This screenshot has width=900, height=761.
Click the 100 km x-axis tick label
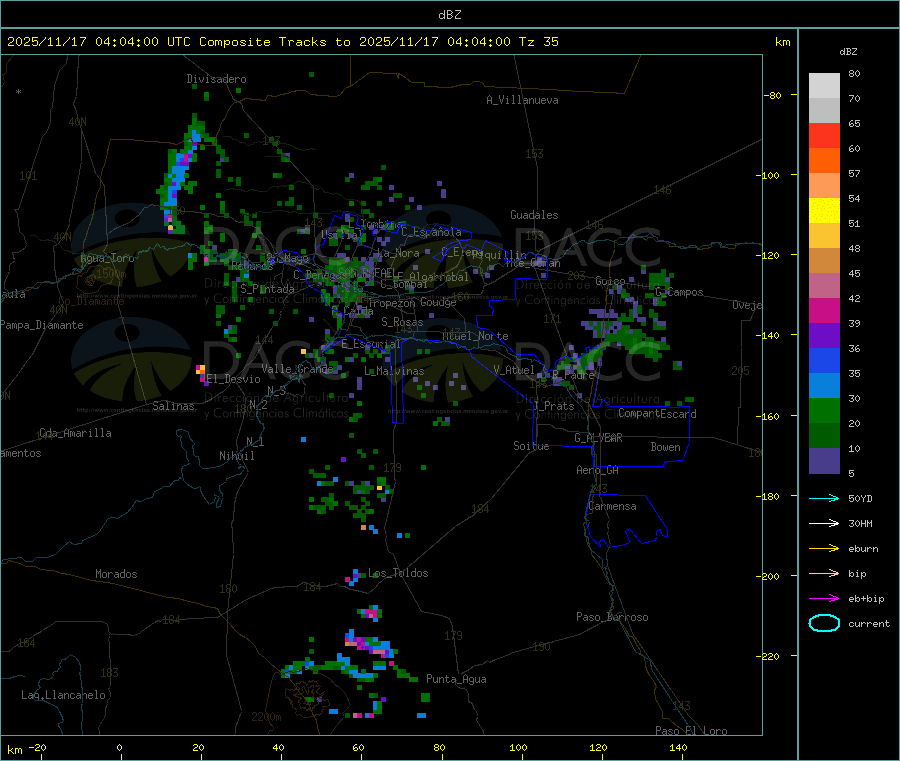518,747
